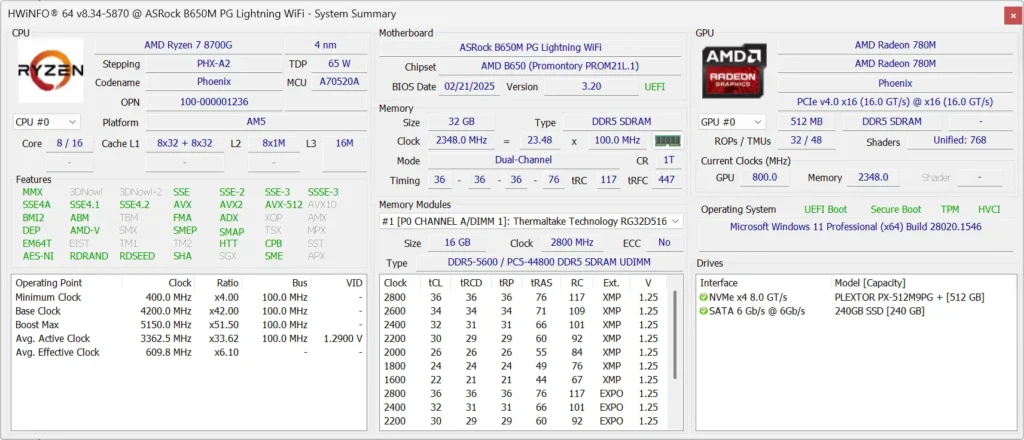Viewport: 1024px width, 440px height.
Task: Click the 32 GB memory size field
Action: 461,122
